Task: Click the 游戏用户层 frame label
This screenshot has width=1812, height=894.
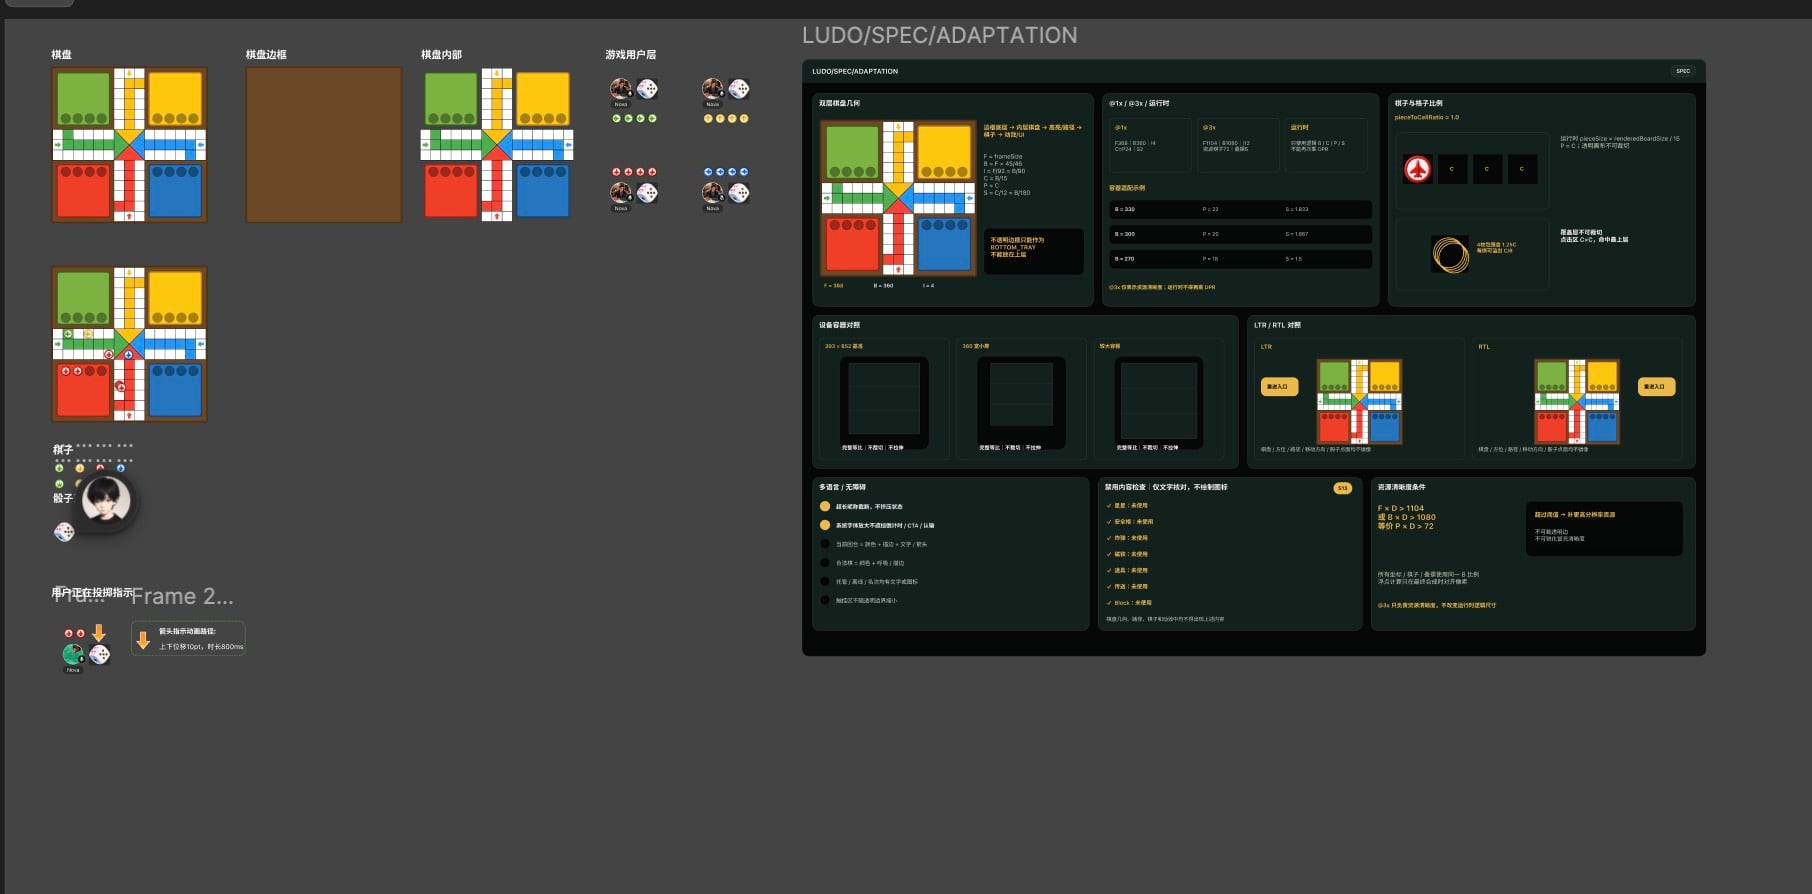Action: (x=630, y=55)
